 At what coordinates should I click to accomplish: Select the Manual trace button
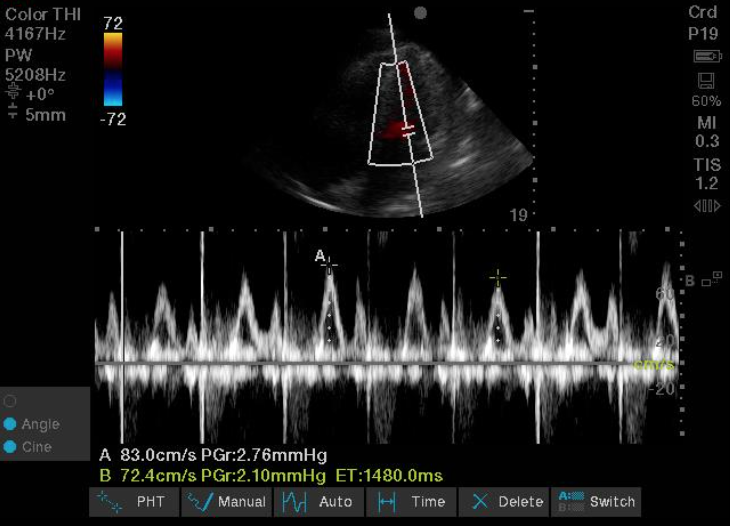point(226,502)
